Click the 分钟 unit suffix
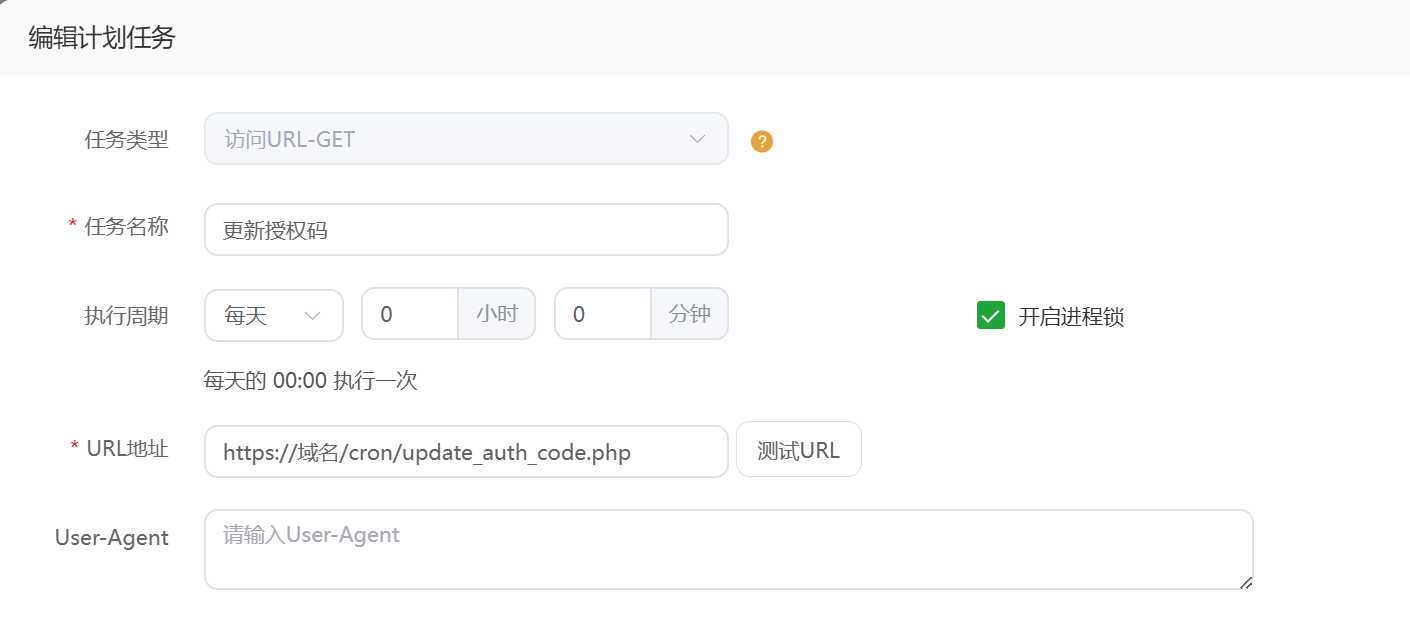This screenshot has width=1410, height=633. [x=690, y=315]
